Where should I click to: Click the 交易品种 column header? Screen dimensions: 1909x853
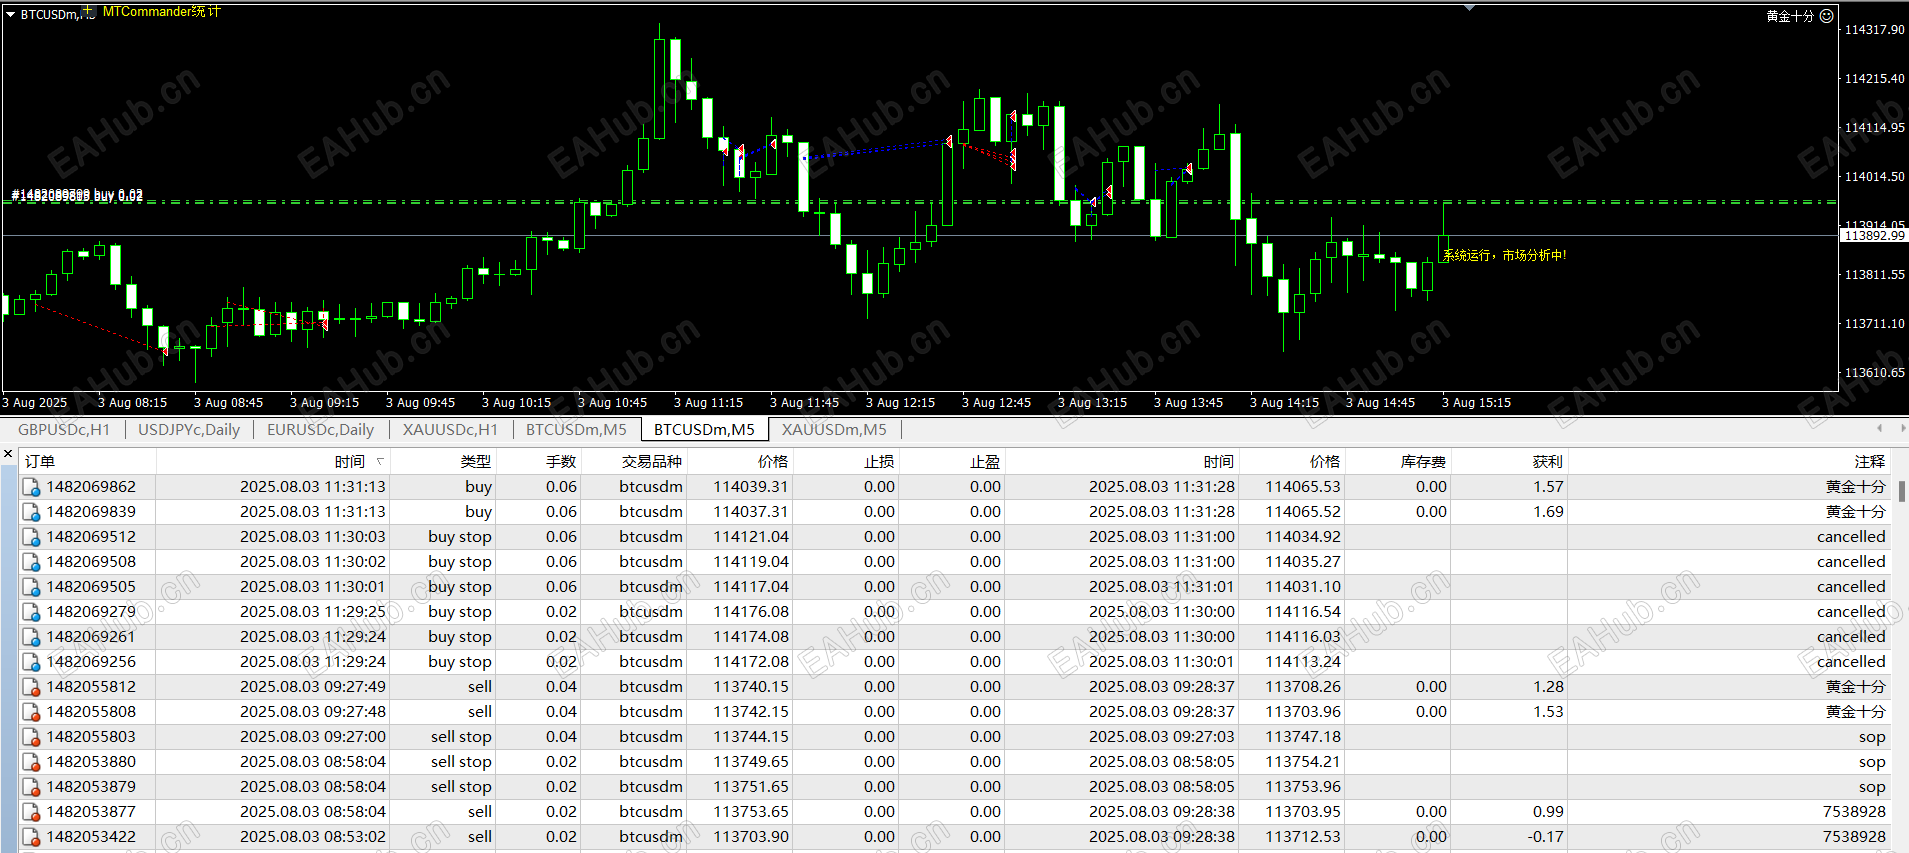[634, 461]
